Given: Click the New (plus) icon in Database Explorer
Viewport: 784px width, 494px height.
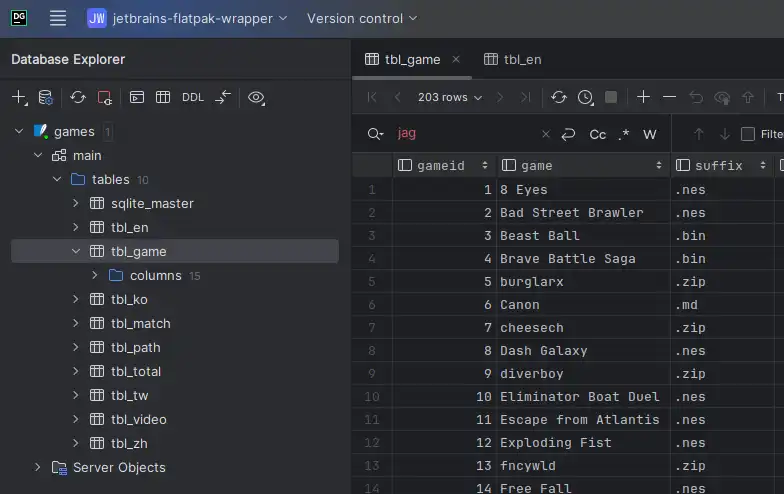Looking at the screenshot, I should (19, 98).
